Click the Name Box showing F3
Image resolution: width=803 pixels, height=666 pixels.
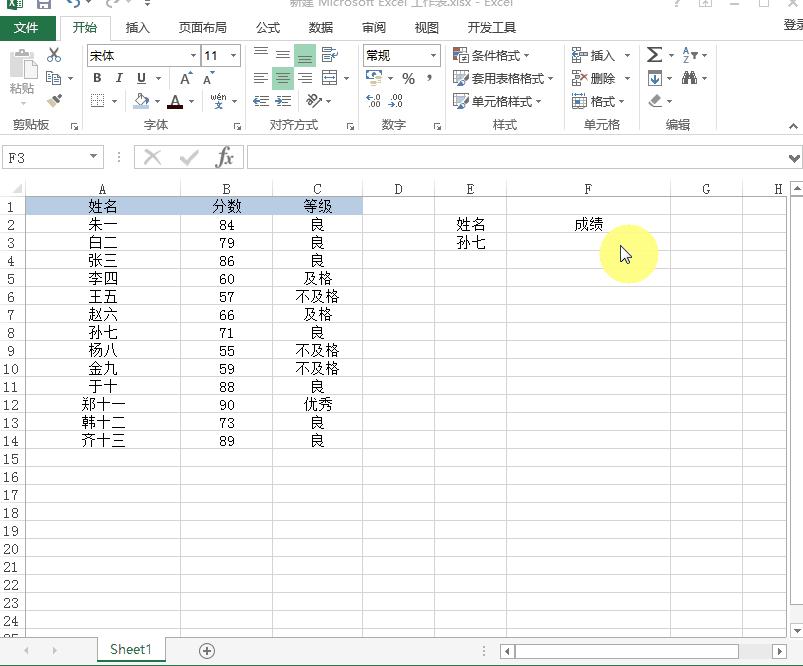45,156
